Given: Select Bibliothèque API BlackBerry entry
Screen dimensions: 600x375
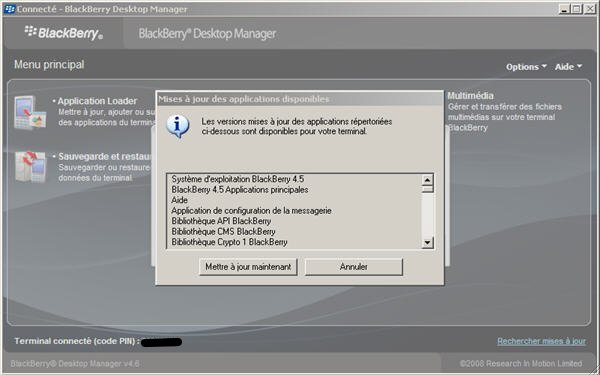Looking at the screenshot, I should 221,221.
